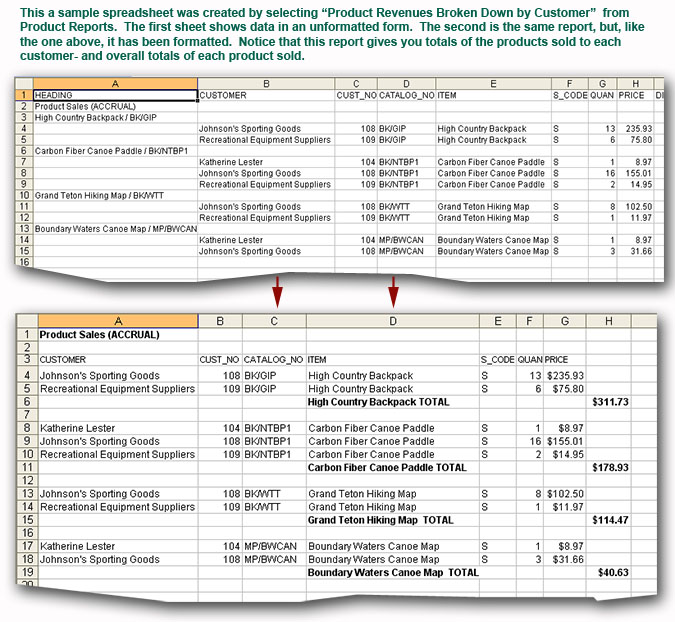Screen dimensions: 675x622
Task: Click the Carbon Fiber Canoe Paddle TOTAL label
Action: point(387,467)
